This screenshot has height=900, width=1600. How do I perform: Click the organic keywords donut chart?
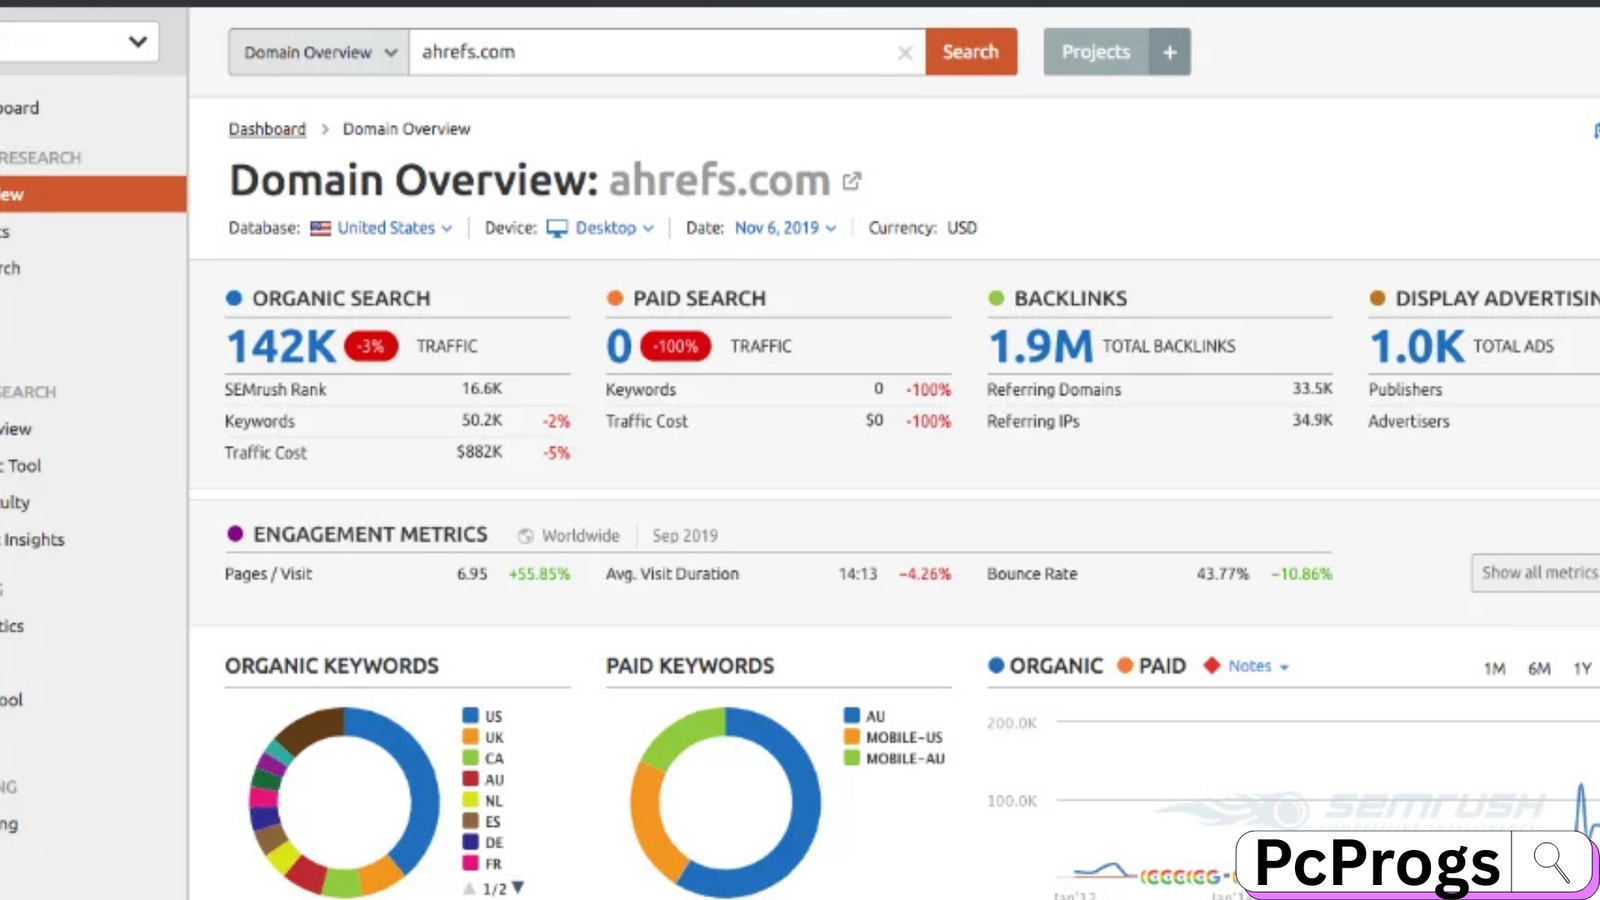pos(344,802)
